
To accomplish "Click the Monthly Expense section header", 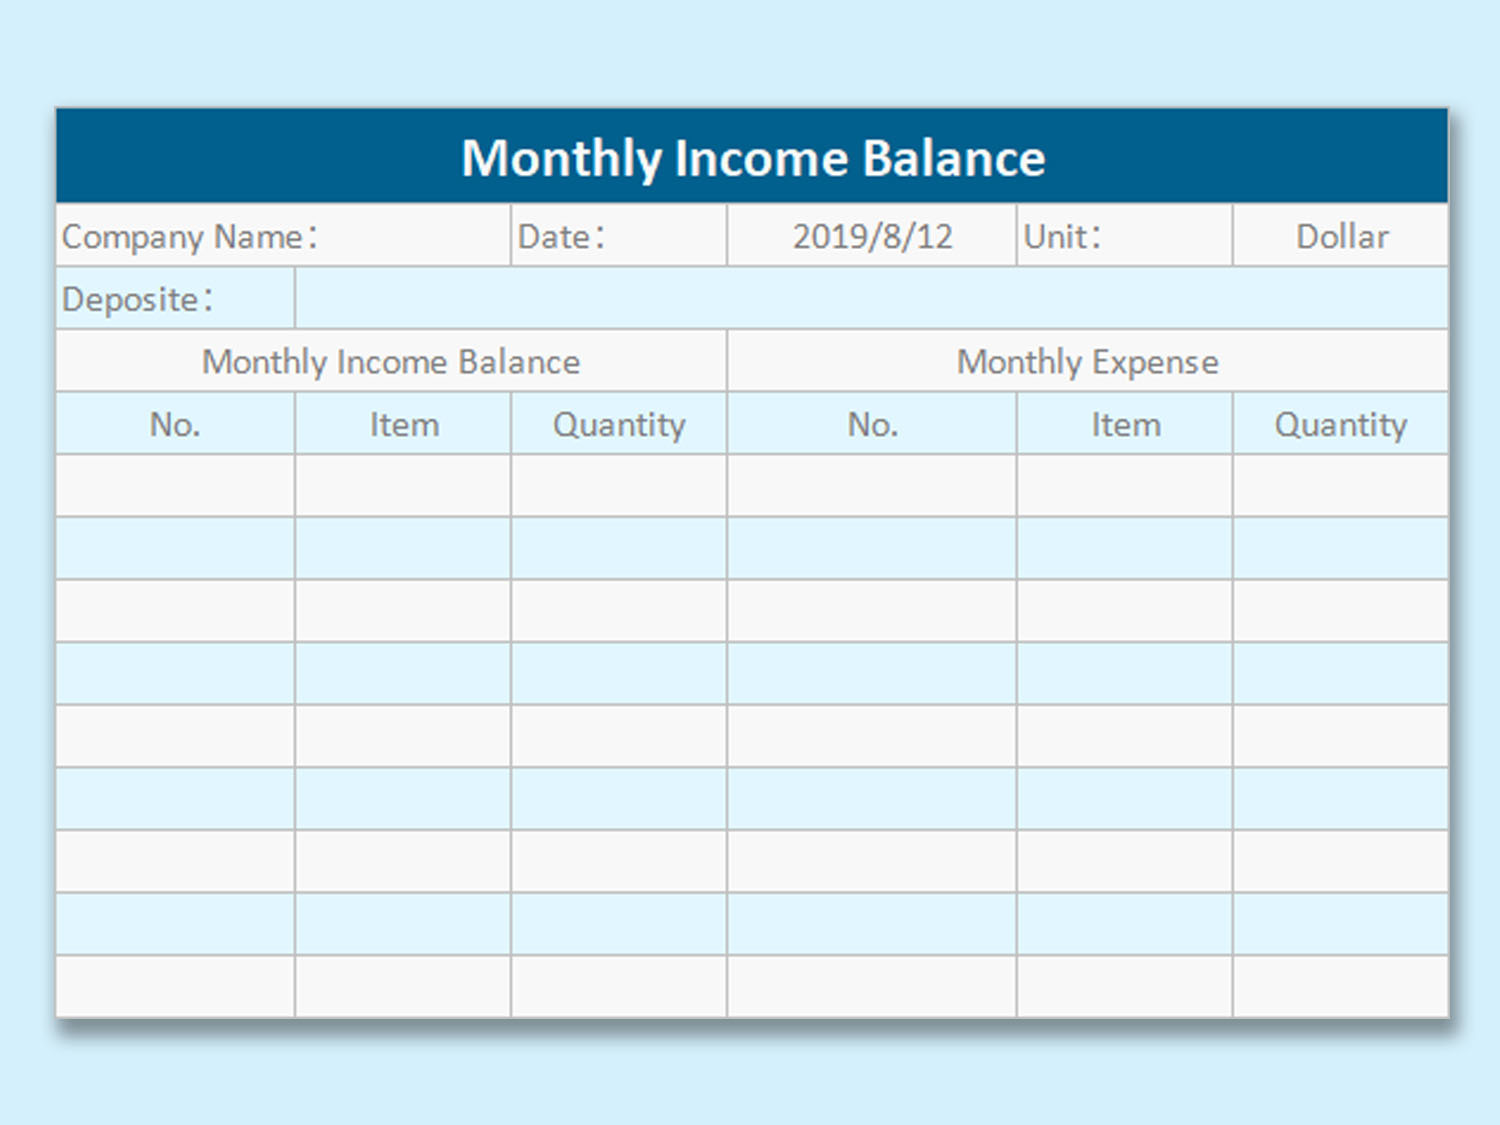I will pos(1086,362).
